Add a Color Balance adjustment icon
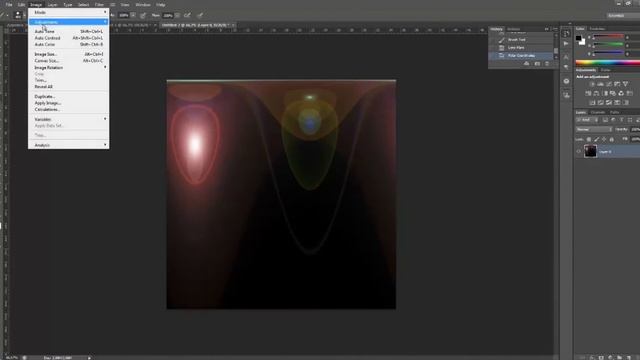640x360 pixels. point(596,93)
